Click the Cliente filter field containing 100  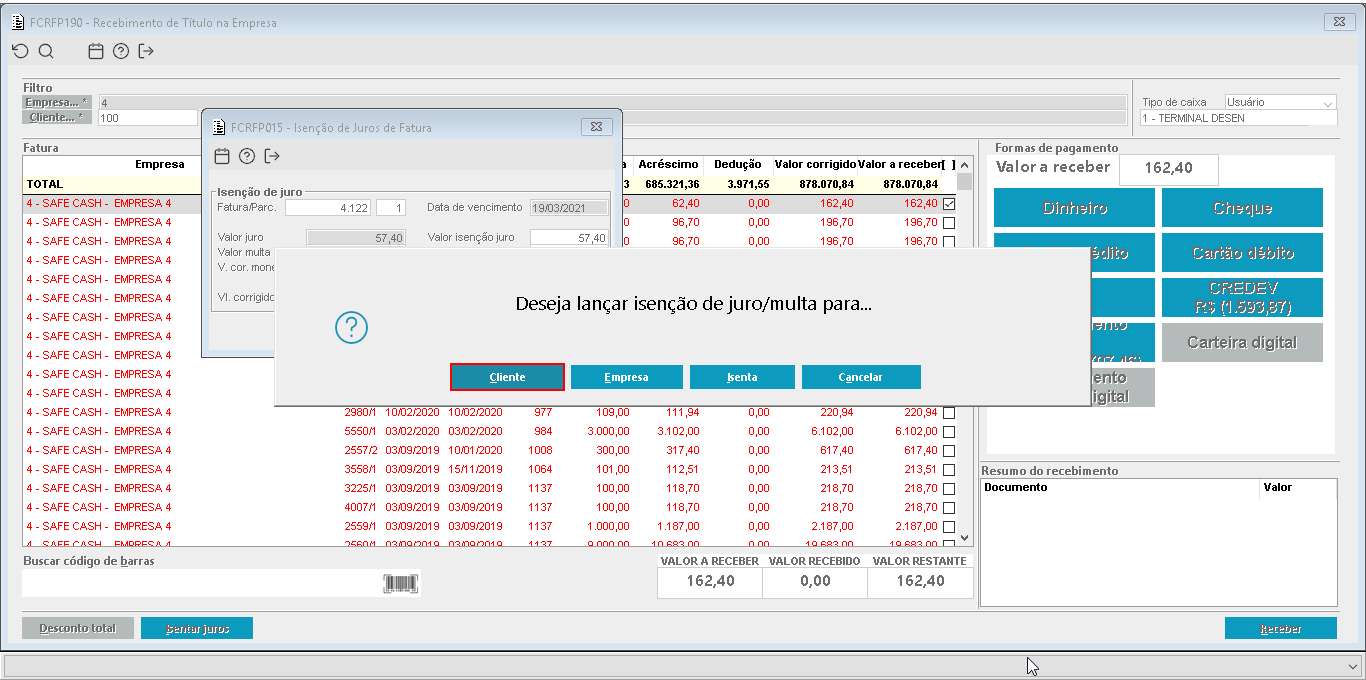[147, 118]
